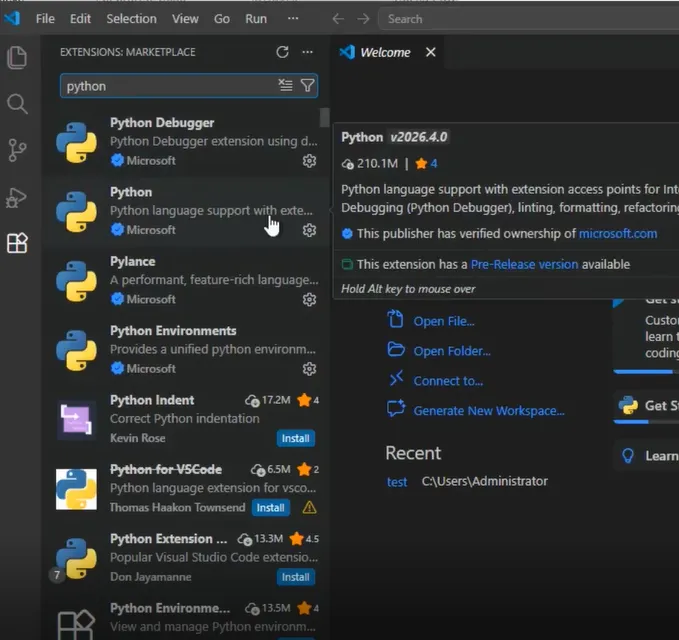Open the File menu
The image size is (679, 640).
[x=45, y=19]
